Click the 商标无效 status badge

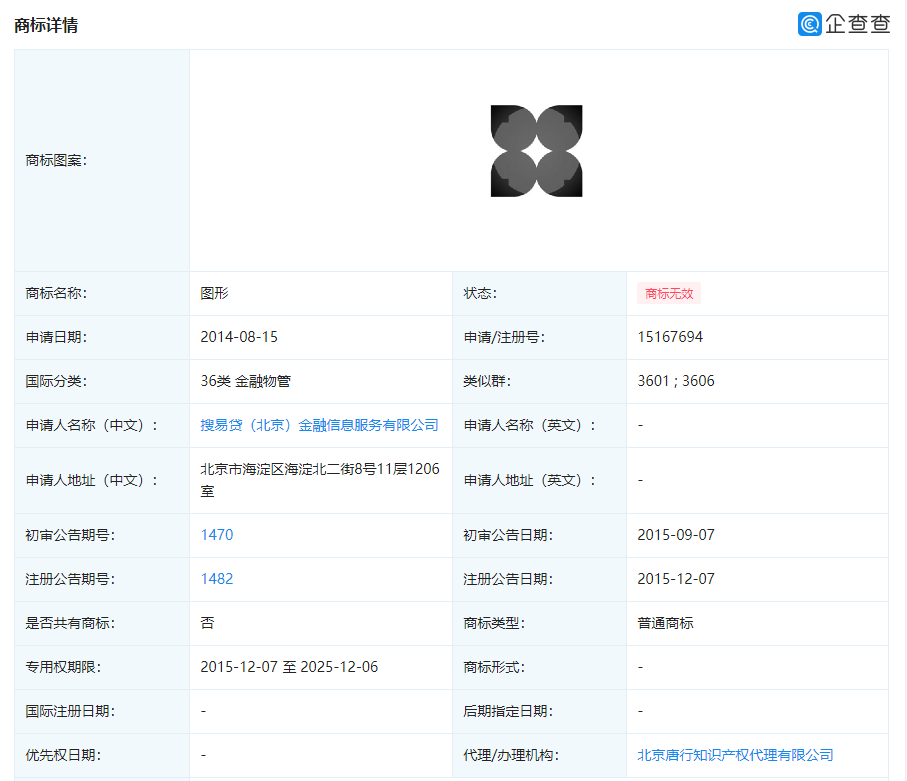[669, 293]
